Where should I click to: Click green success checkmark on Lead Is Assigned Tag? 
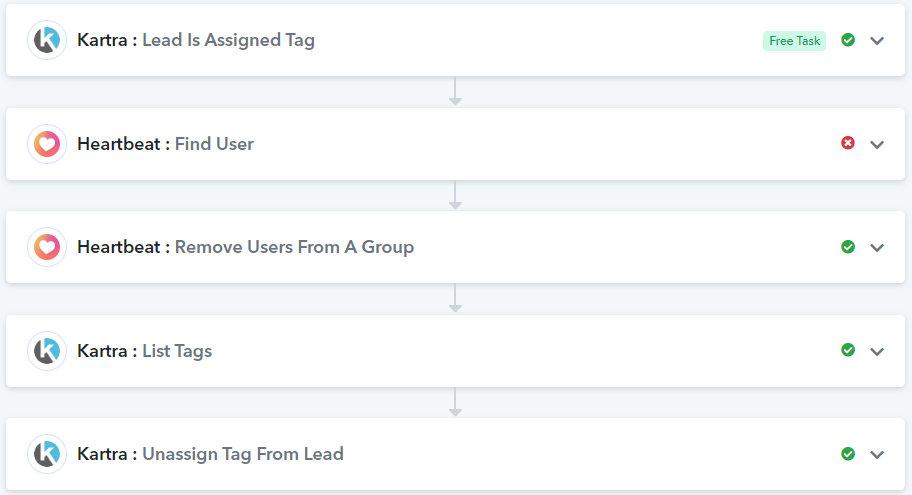tap(848, 40)
